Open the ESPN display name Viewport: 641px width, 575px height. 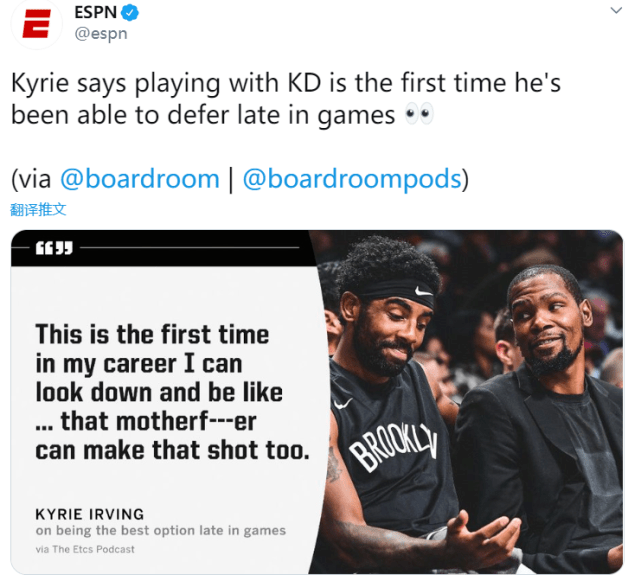click(96, 13)
